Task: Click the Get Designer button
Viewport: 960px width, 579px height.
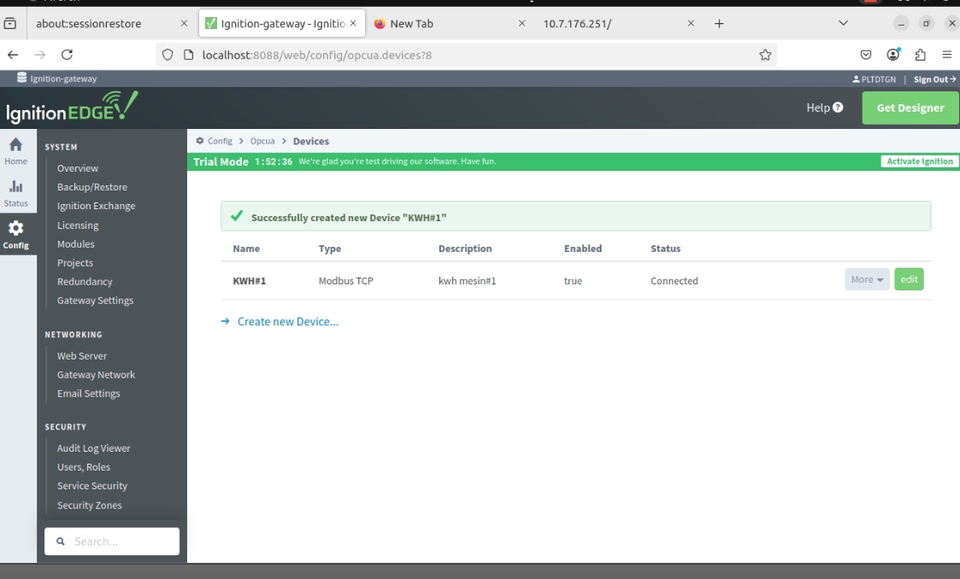Action: pyautogui.click(x=910, y=108)
